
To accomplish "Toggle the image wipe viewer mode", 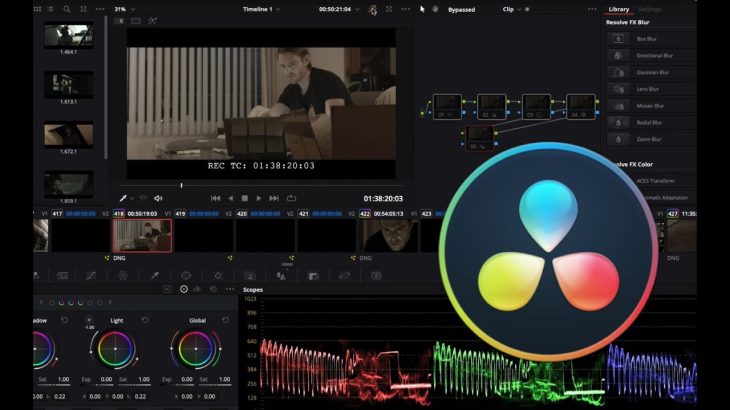I will [x=119, y=21].
